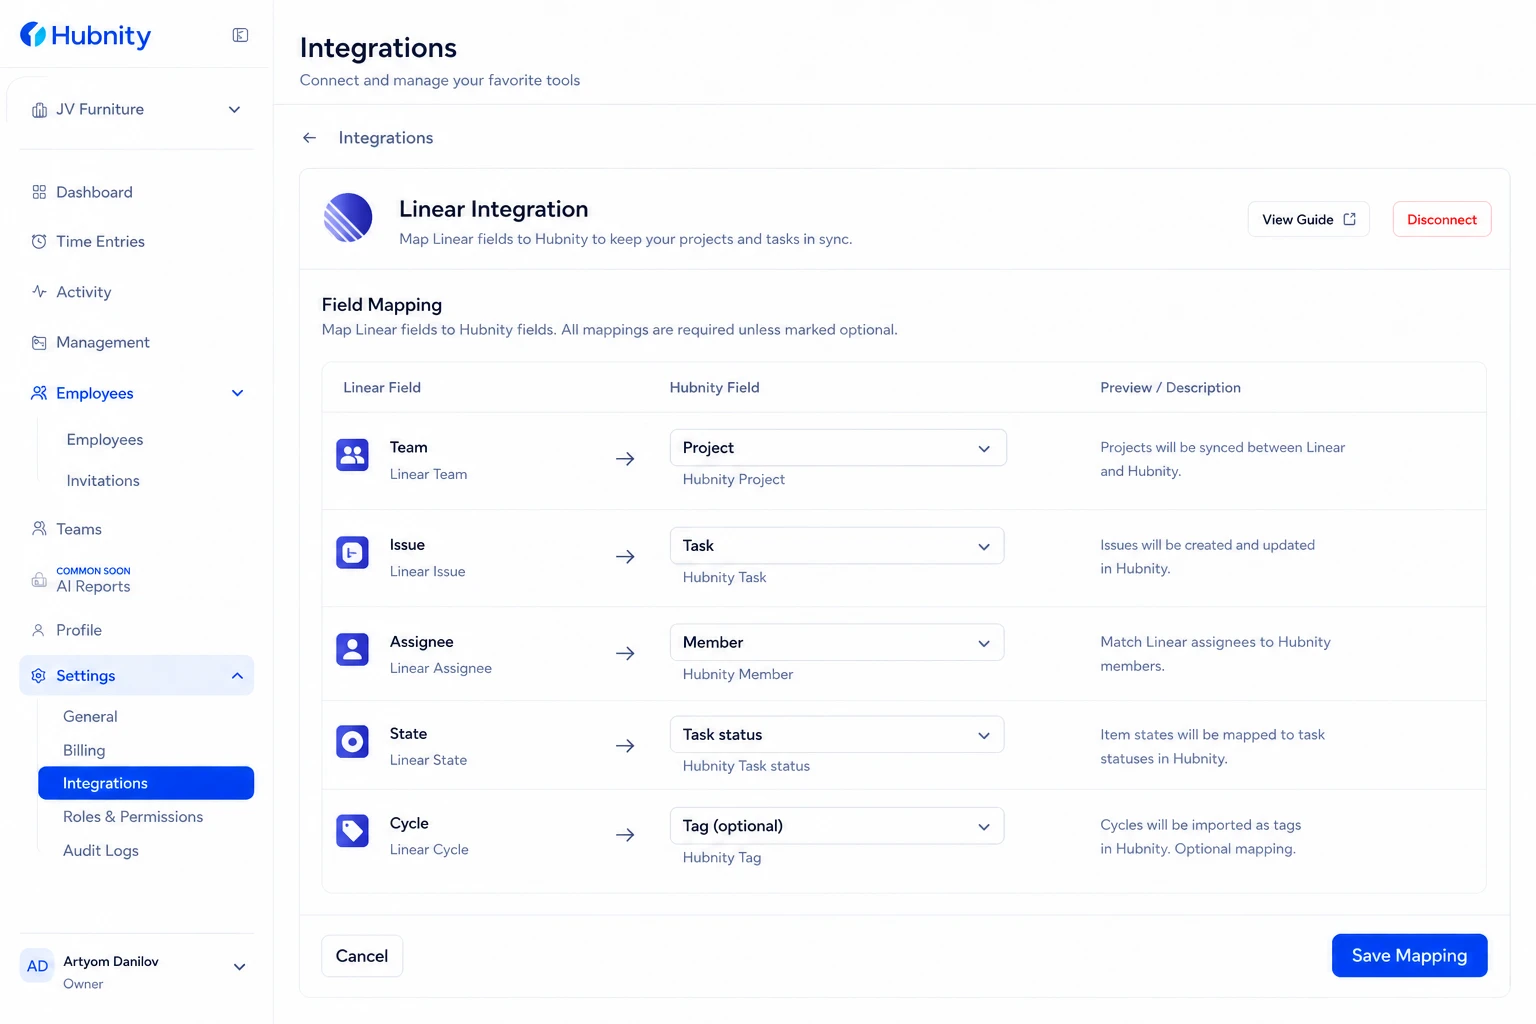Click the arrow in the Issue mapping row
The width and height of the screenshot is (1536, 1024).
pyautogui.click(x=625, y=556)
